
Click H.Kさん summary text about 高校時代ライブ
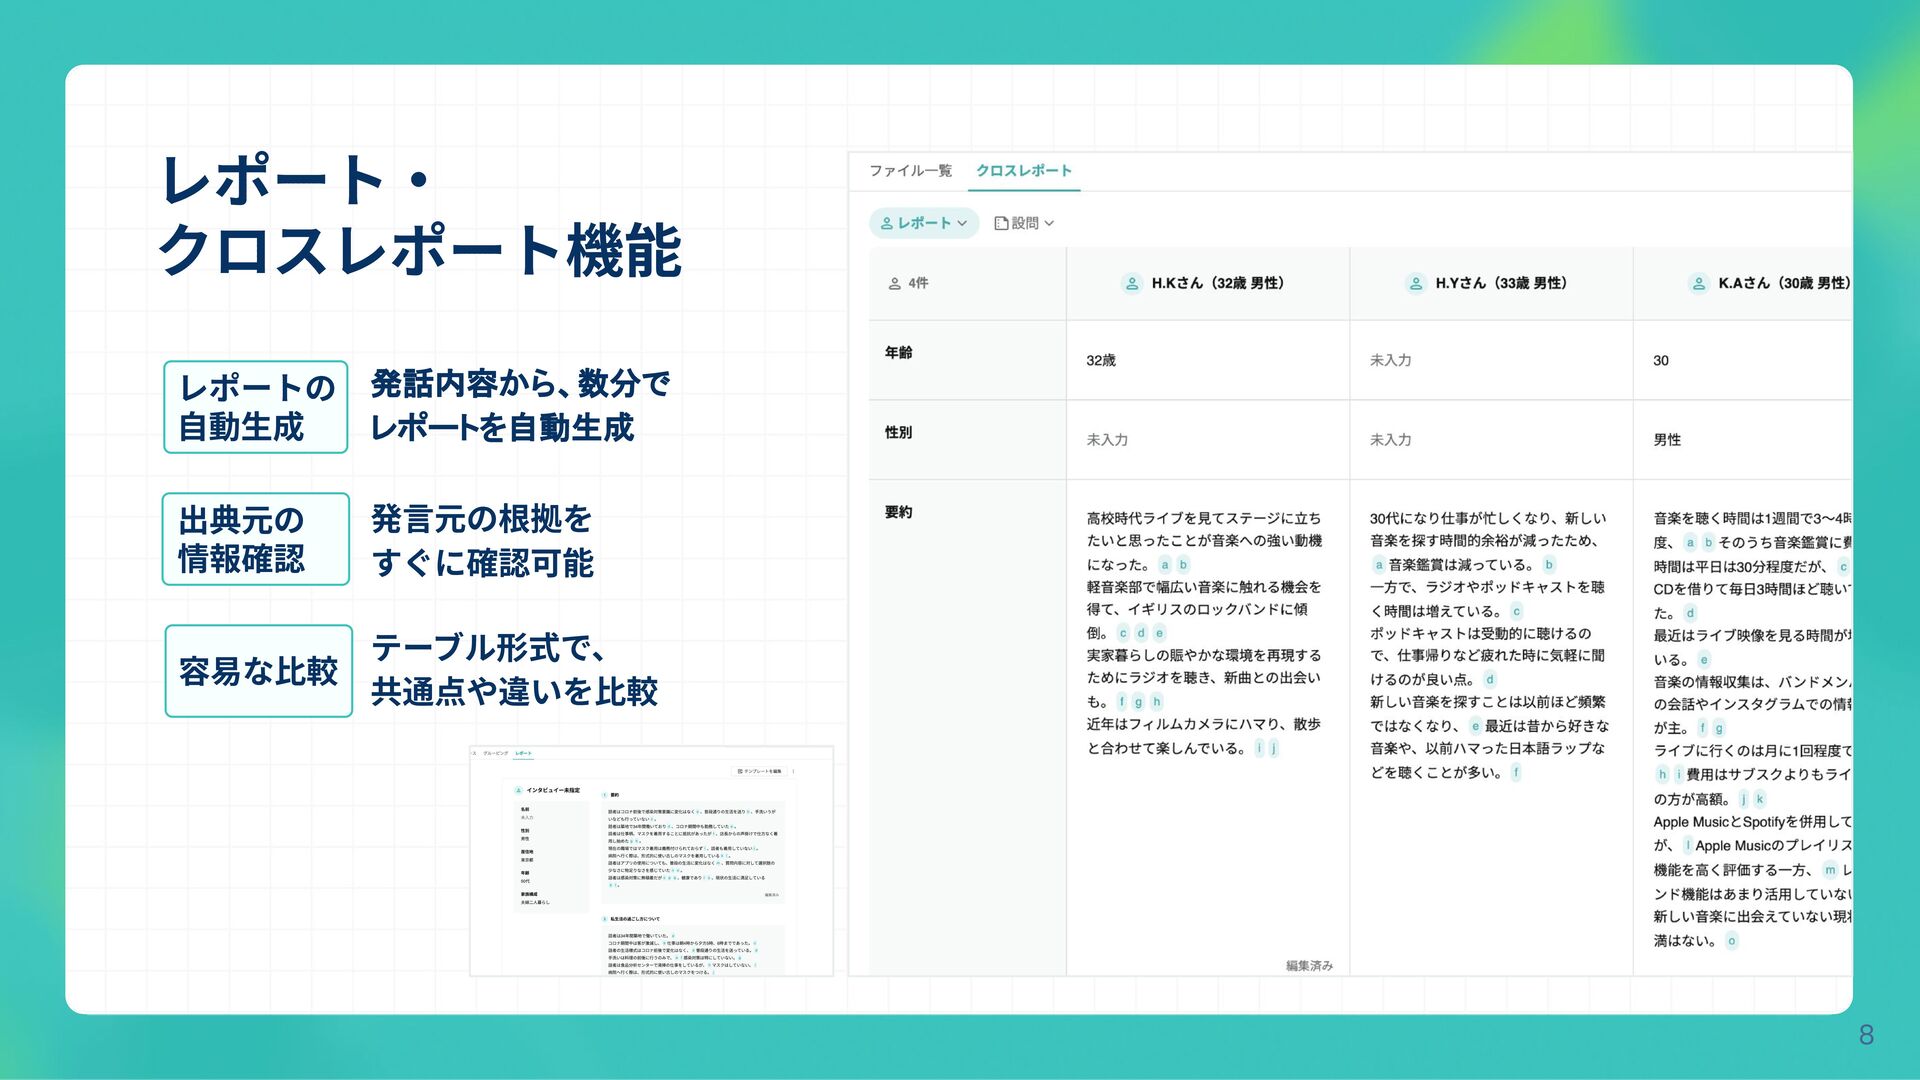pos(1204,541)
